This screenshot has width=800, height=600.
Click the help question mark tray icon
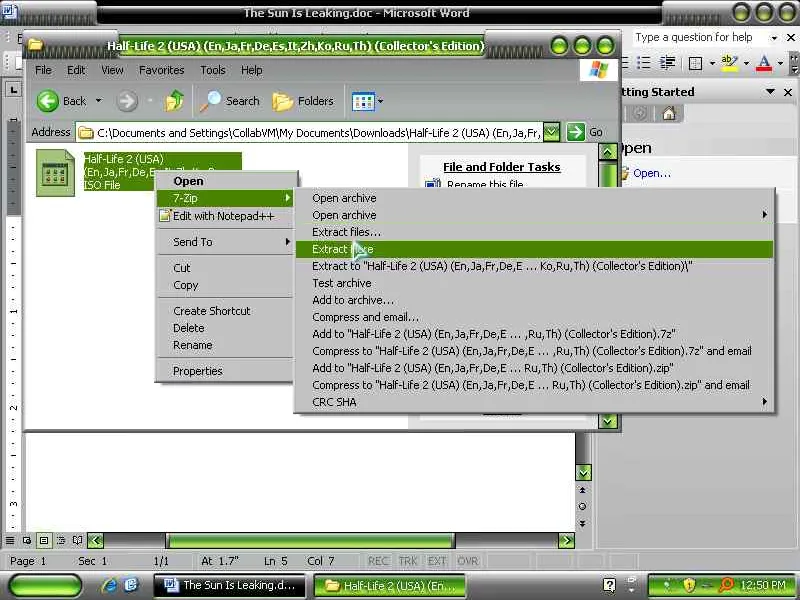click(x=609, y=585)
